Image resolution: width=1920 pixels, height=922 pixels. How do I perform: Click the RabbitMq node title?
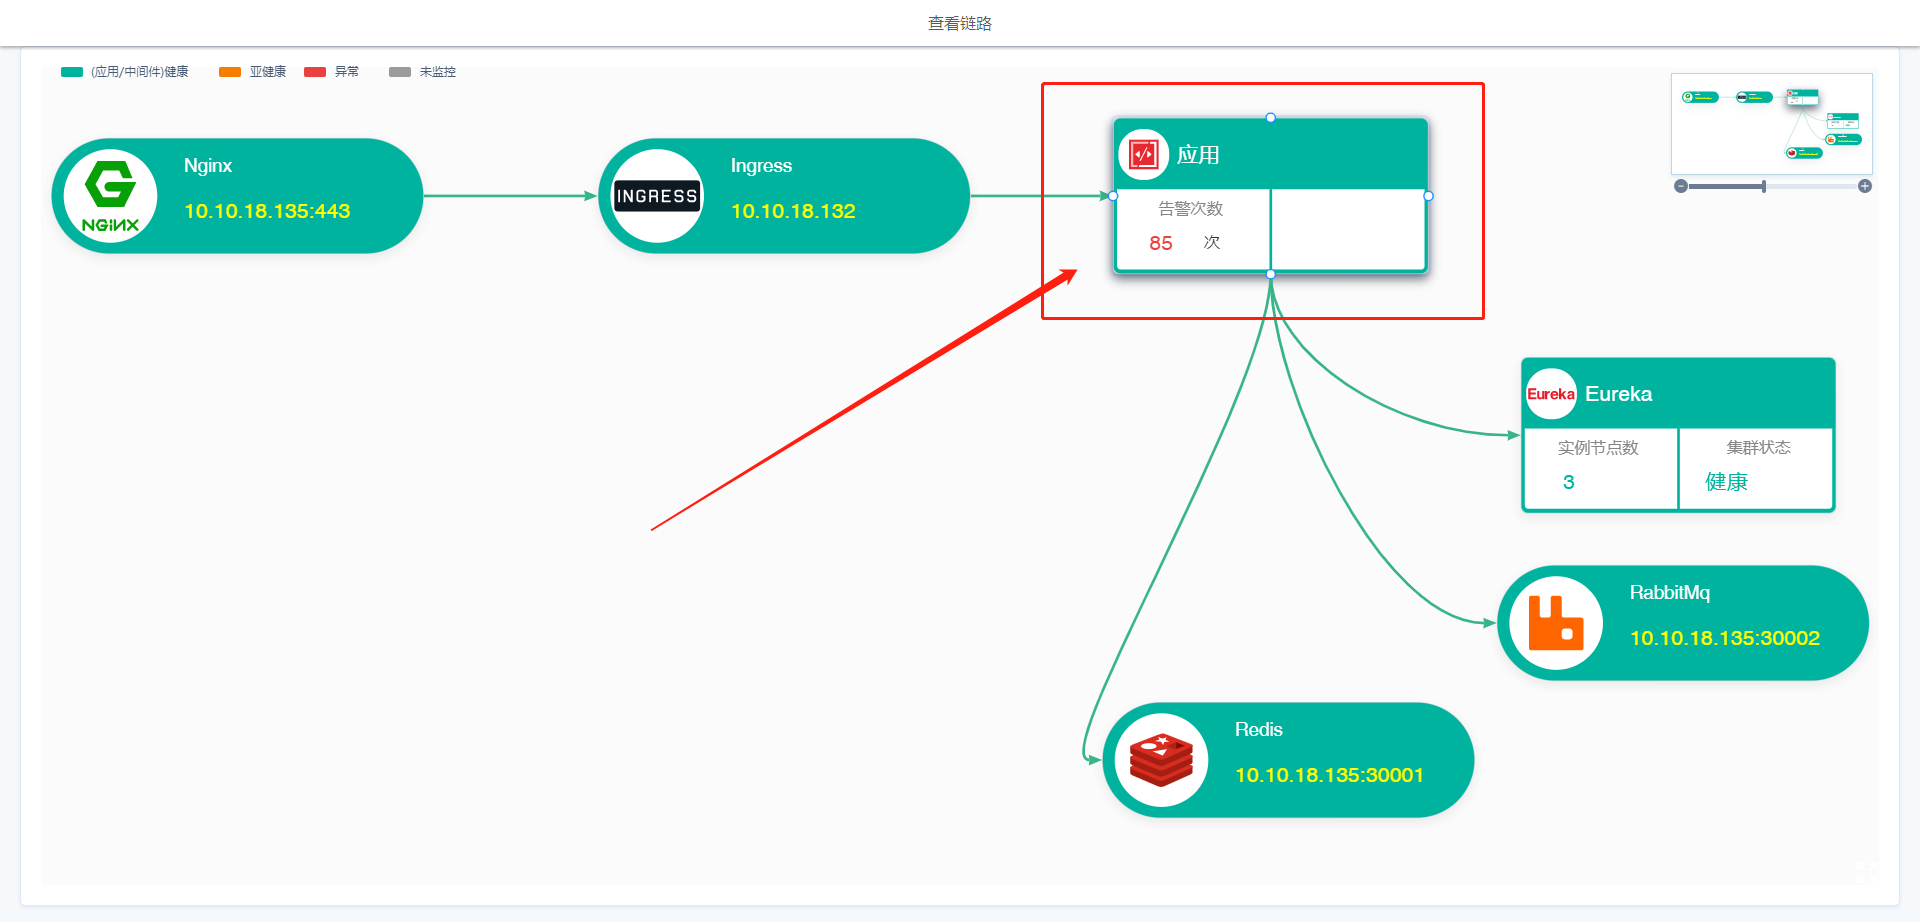(x=1670, y=593)
